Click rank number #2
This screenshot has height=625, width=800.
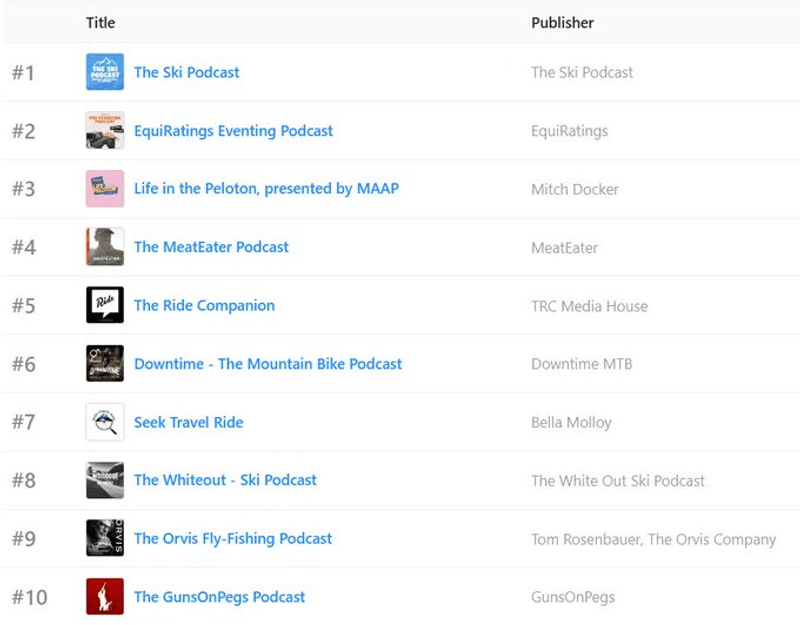coord(23,131)
